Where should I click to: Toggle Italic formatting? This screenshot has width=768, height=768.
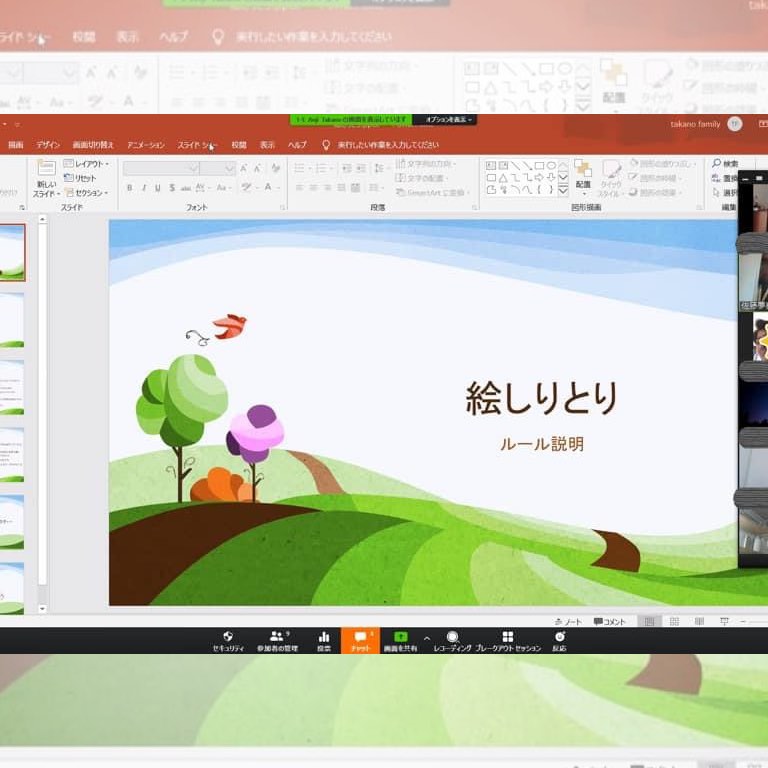[144, 188]
